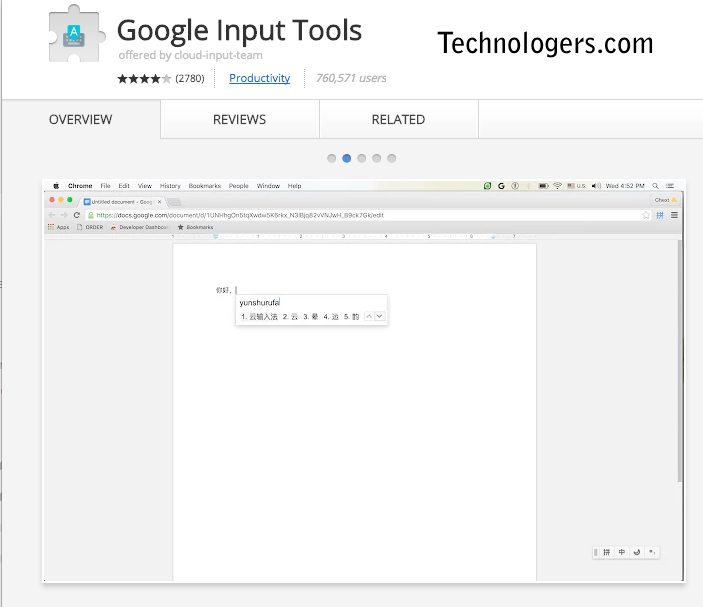Click the new tab button in preview browser
The height and width of the screenshot is (607, 703).
(174, 202)
